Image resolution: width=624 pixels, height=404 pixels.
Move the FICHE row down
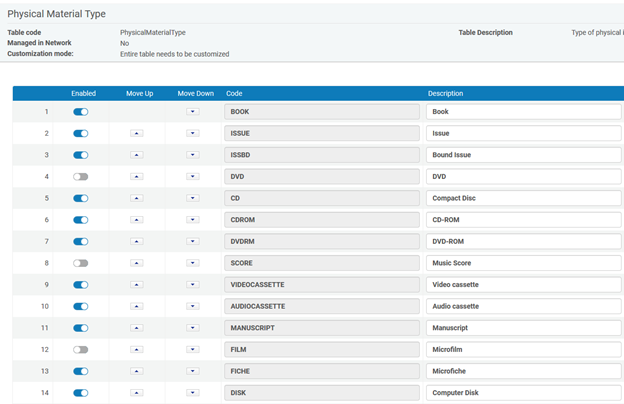click(193, 371)
